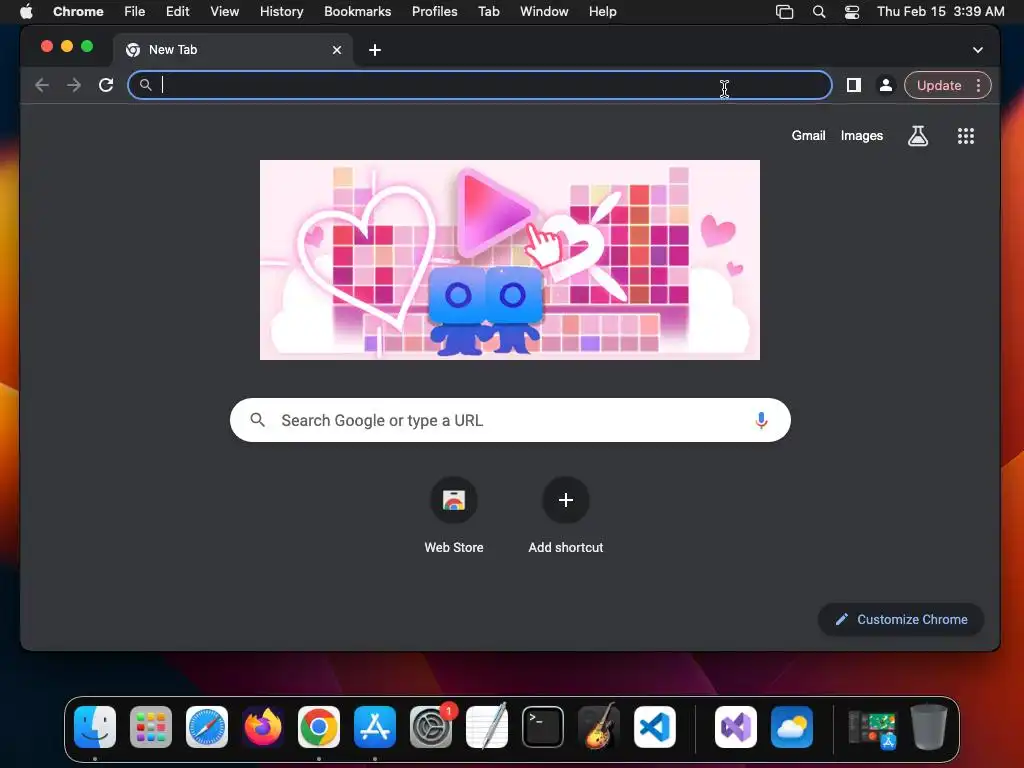
Task: Open the Apple menu
Action: click(x=26, y=12)
